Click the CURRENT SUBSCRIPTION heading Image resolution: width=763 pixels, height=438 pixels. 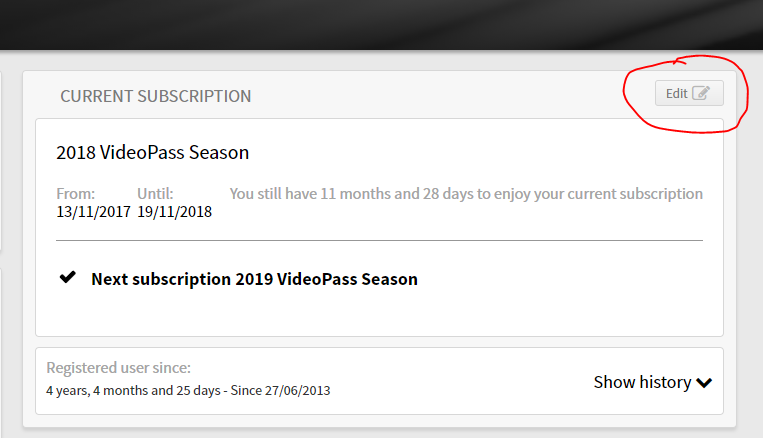click(x=156, y=96)
